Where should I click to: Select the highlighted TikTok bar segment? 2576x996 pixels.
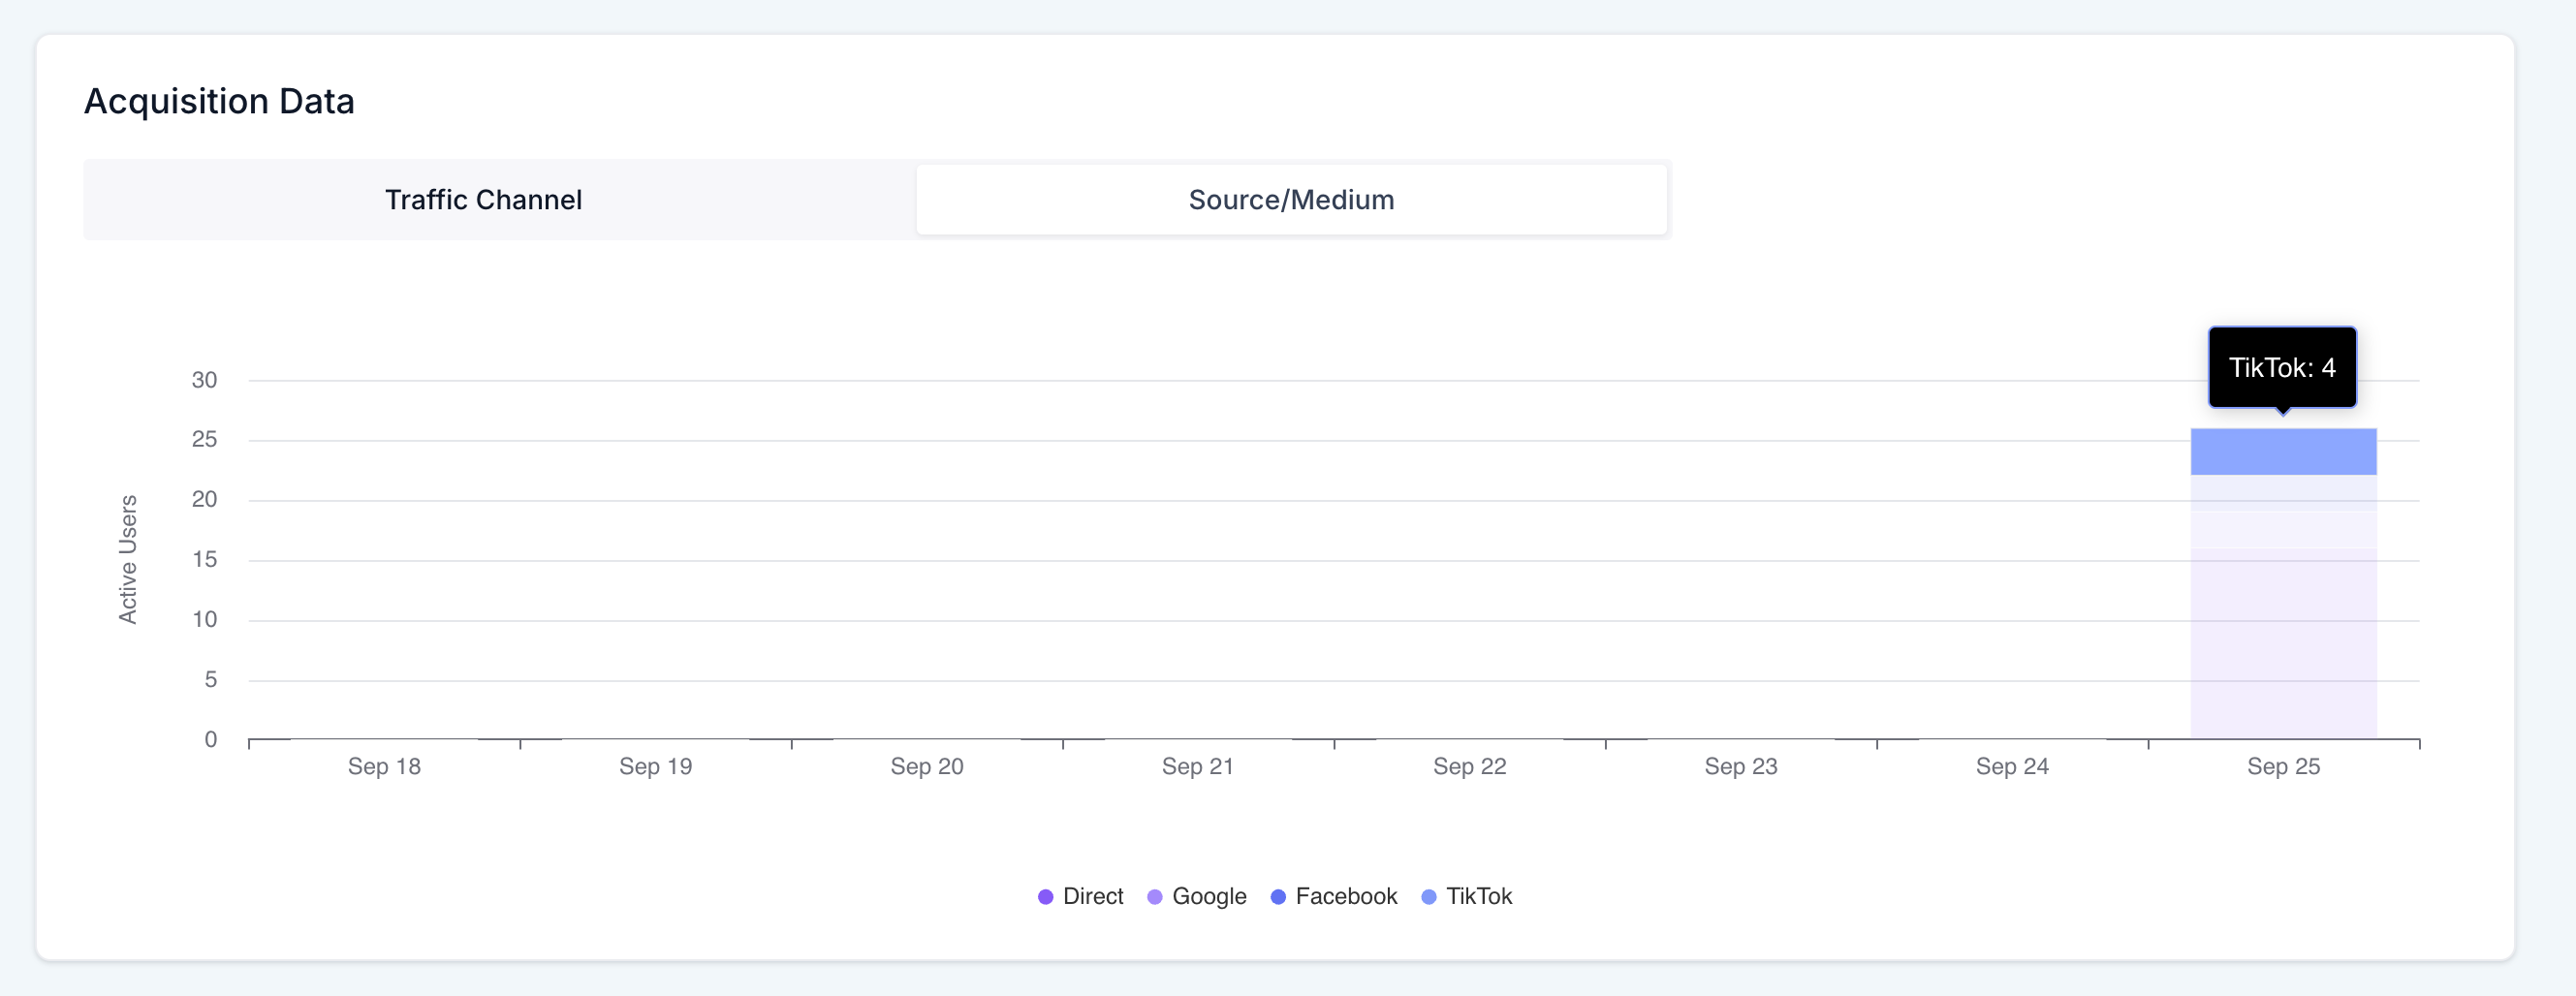tap(2282, 452)
